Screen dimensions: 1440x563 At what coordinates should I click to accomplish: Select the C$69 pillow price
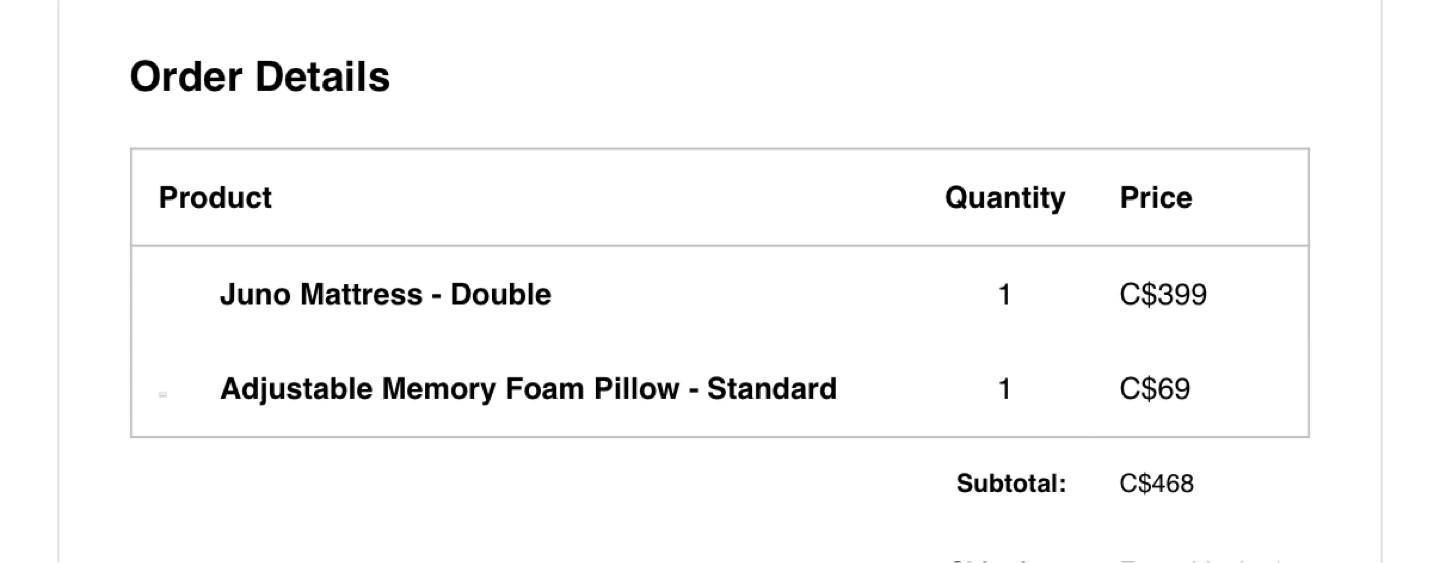coord(1155,388)
